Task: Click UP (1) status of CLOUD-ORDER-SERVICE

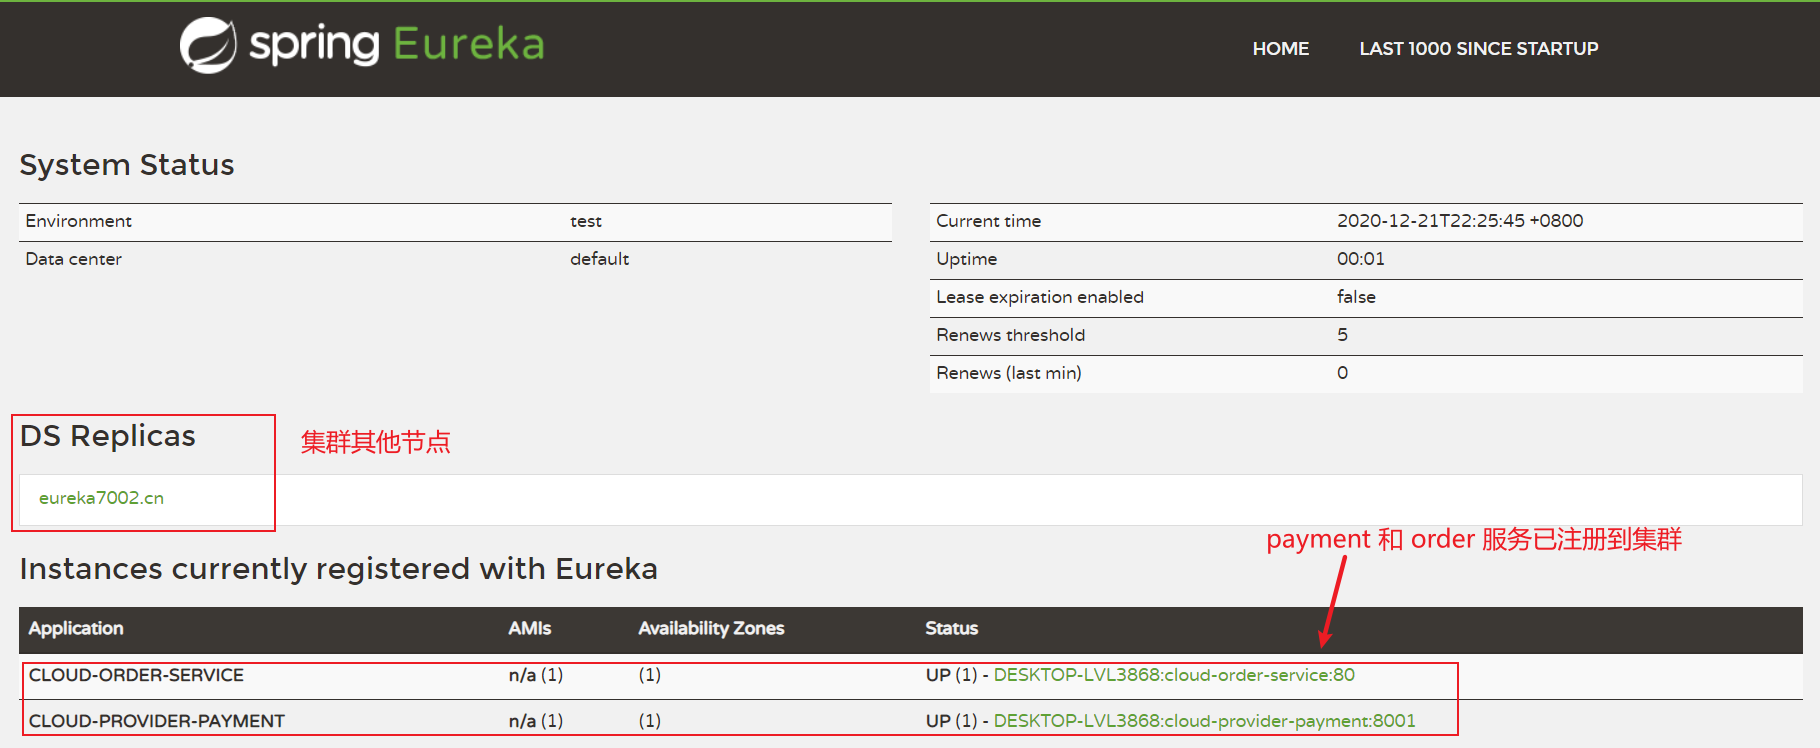Action: pyautogui.click(x=951, y=675)
